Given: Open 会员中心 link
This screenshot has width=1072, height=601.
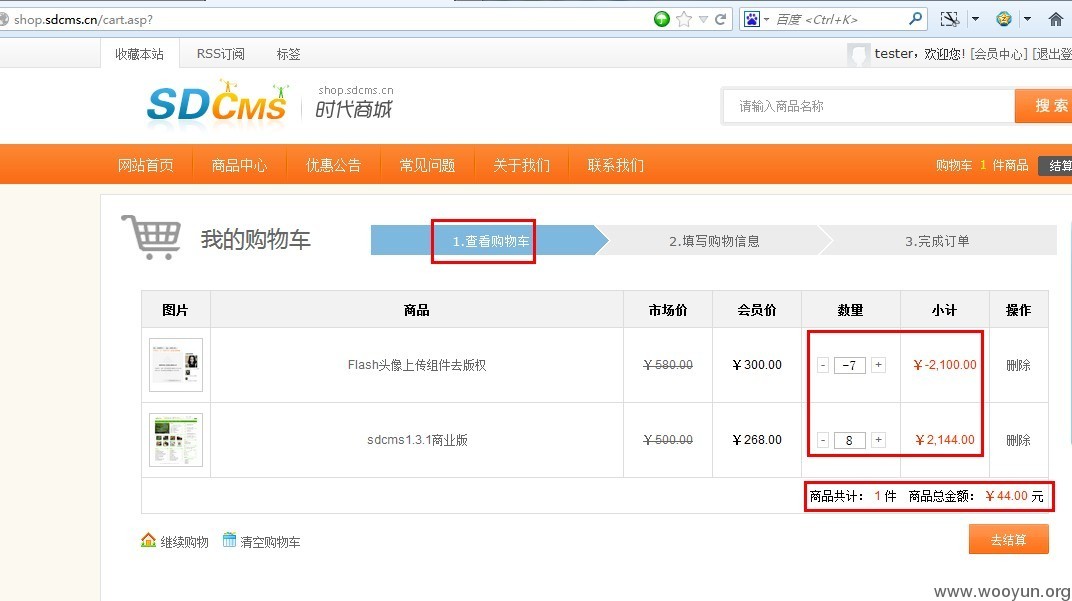Looking at the screenshot, I should pyautogui.click(x=999, y=54).
